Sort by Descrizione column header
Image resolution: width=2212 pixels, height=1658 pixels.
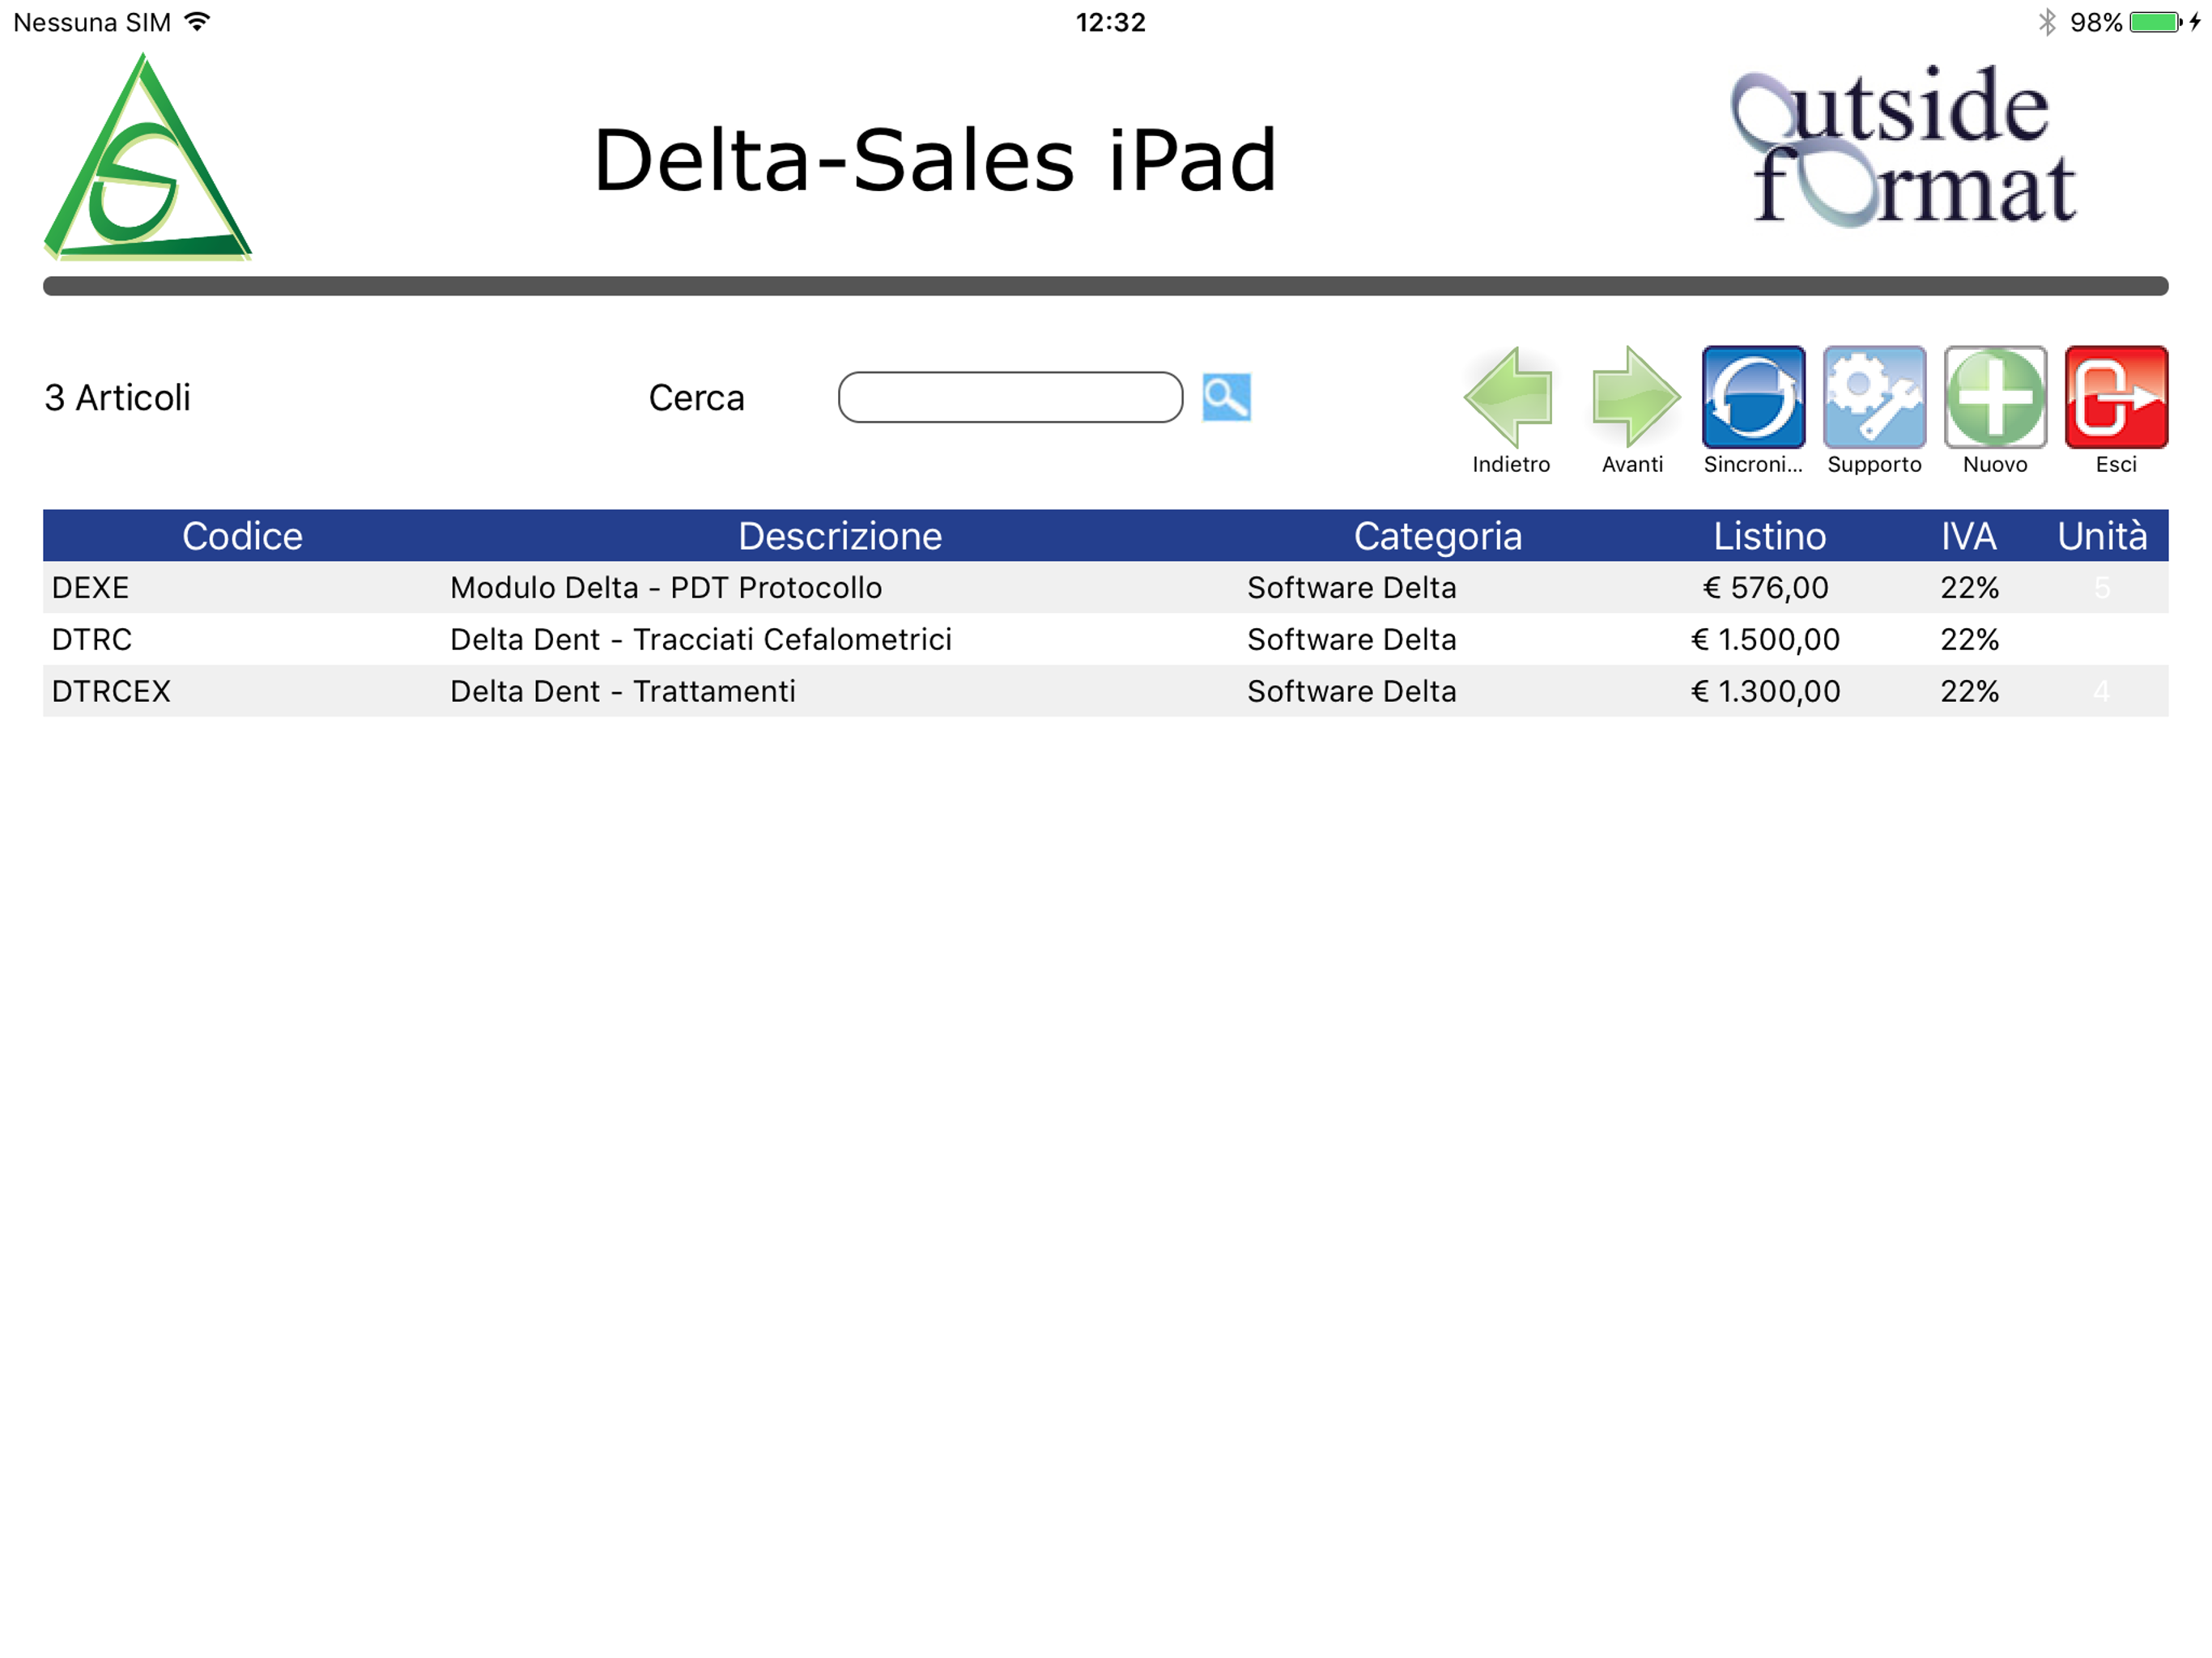840,536
